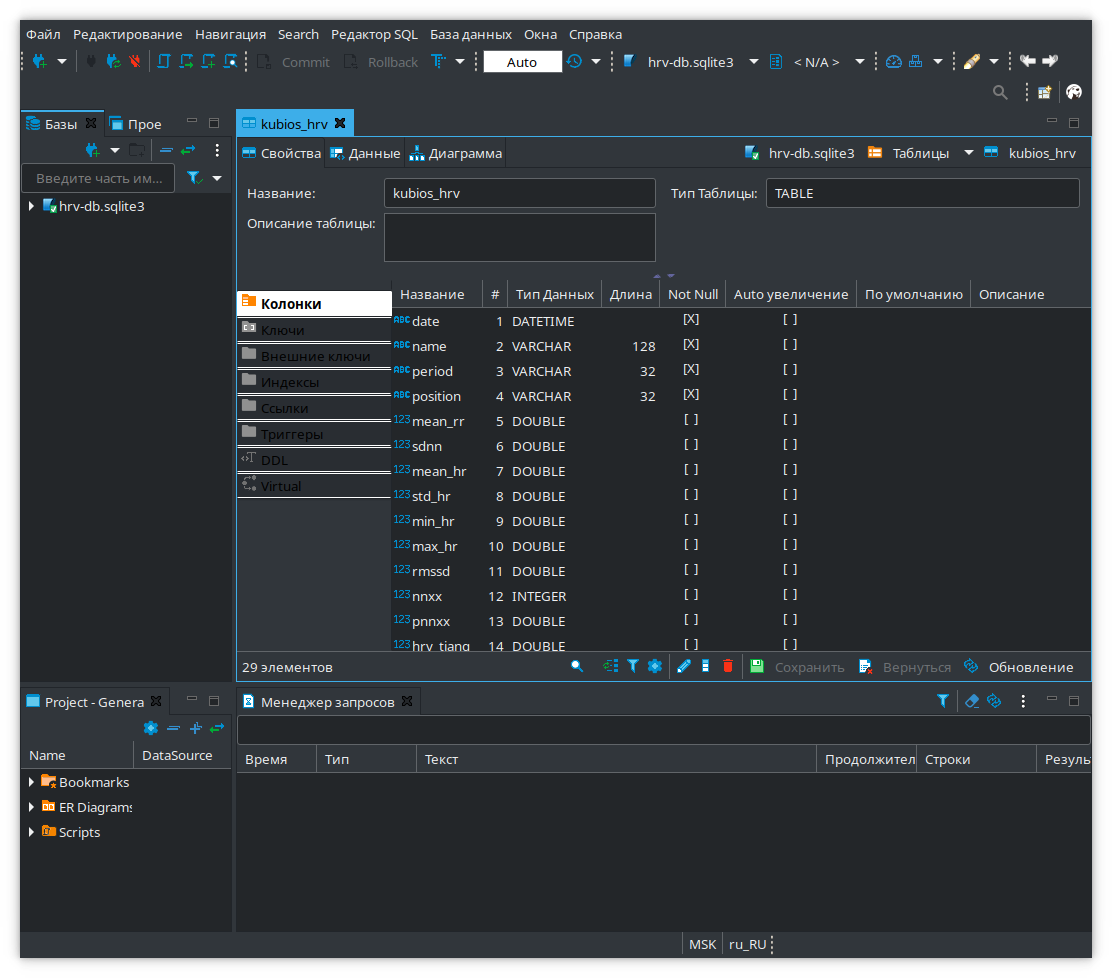Viewport: 1112px width, 978px height.
Task: Open the dashboard gauge icon in toolbar
Action: [x=894, y=62]
